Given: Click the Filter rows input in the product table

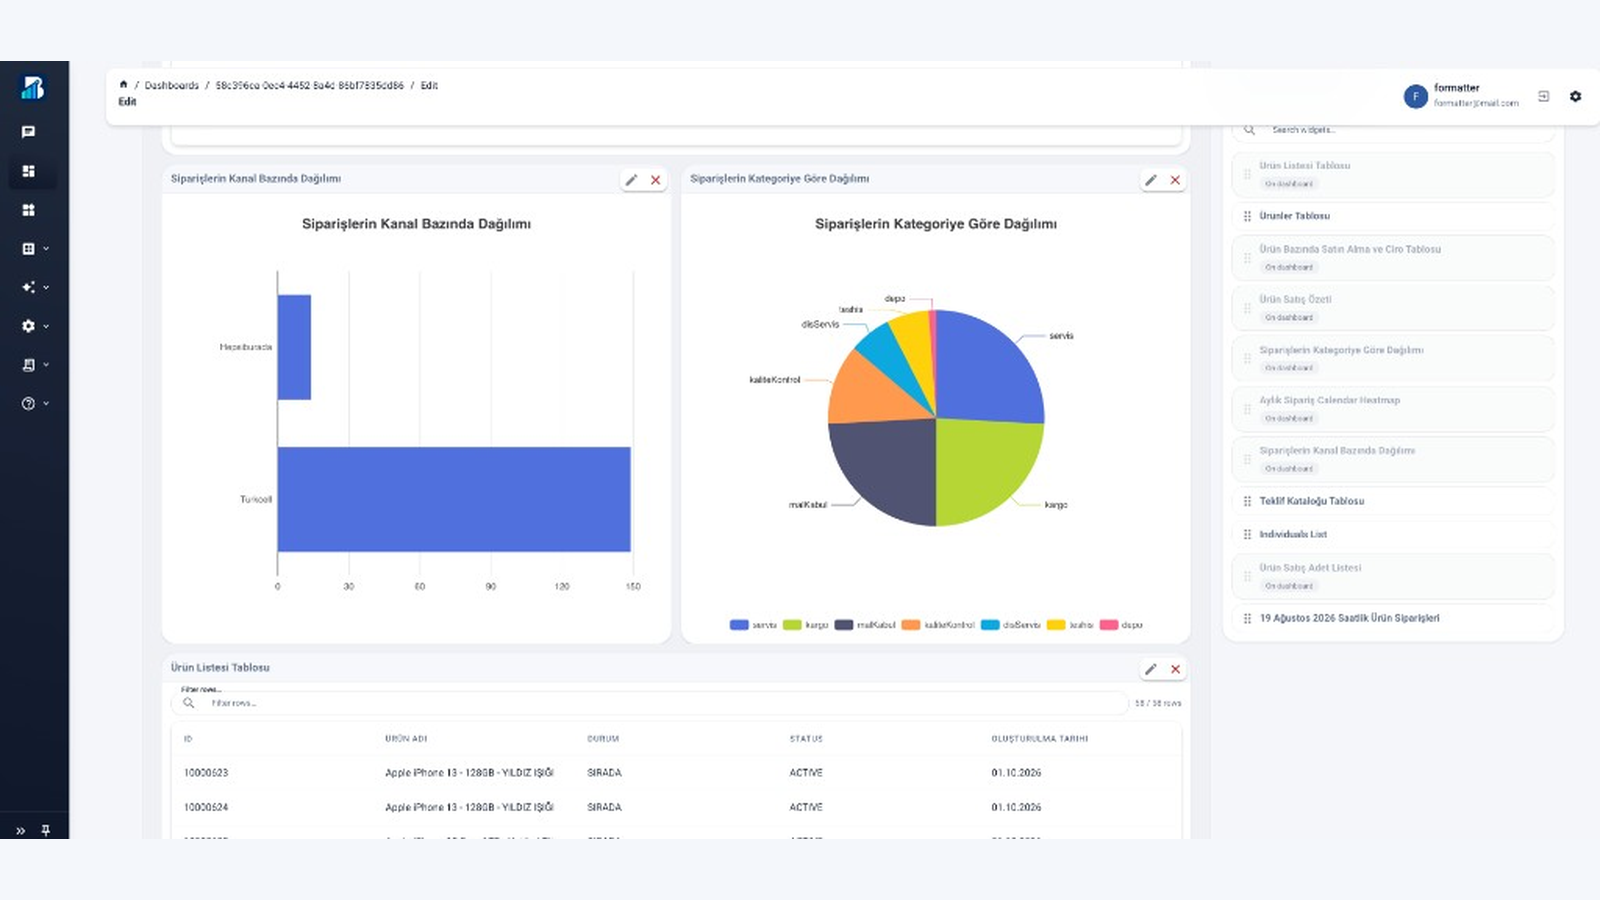Looking at the screenshot, I should [650, 703].
